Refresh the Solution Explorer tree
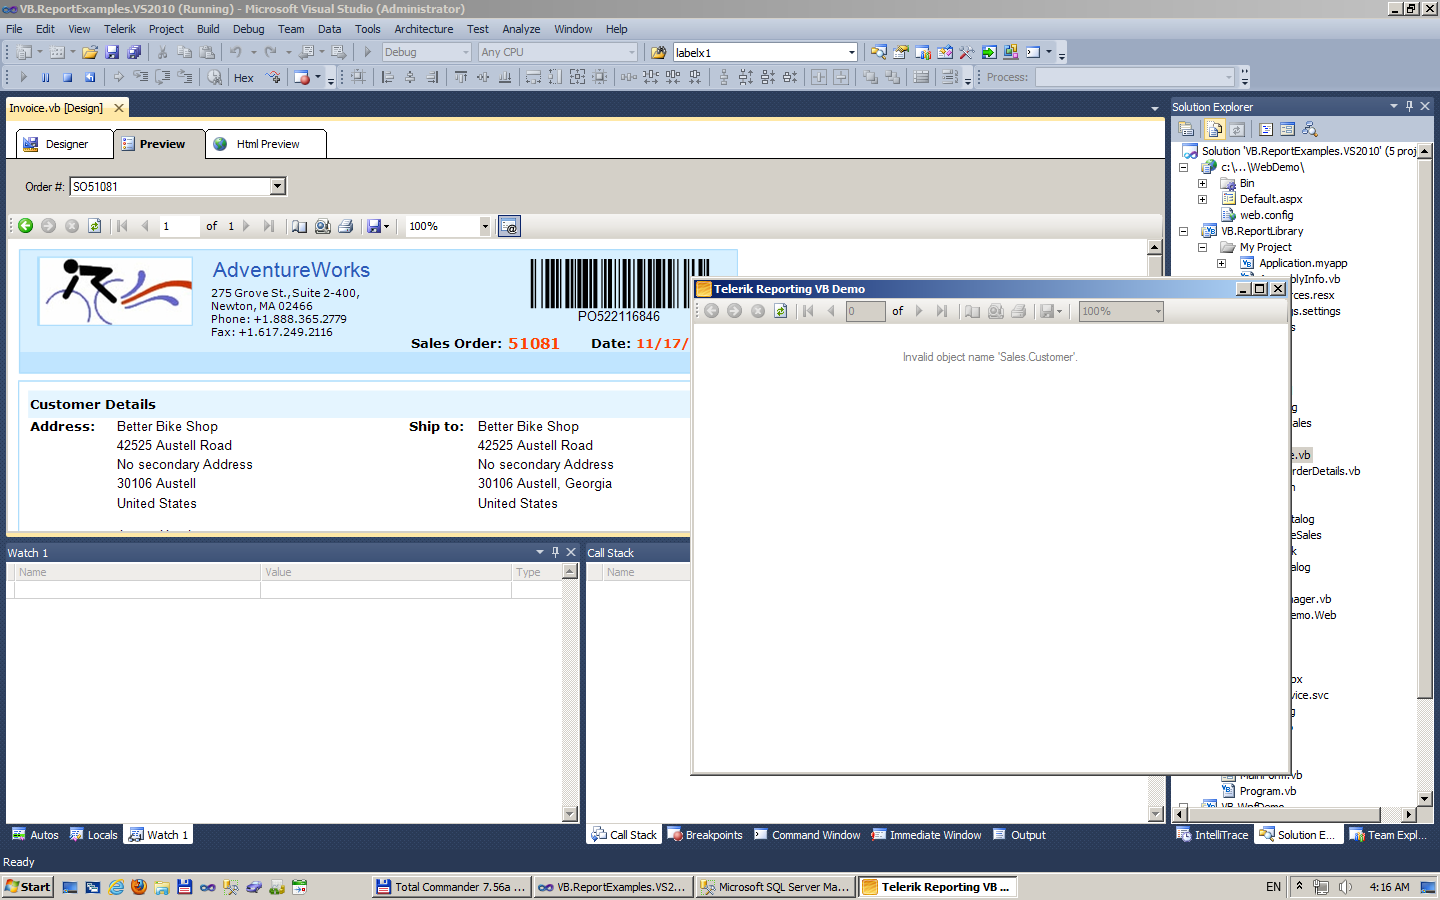 tap(1237, 129)
